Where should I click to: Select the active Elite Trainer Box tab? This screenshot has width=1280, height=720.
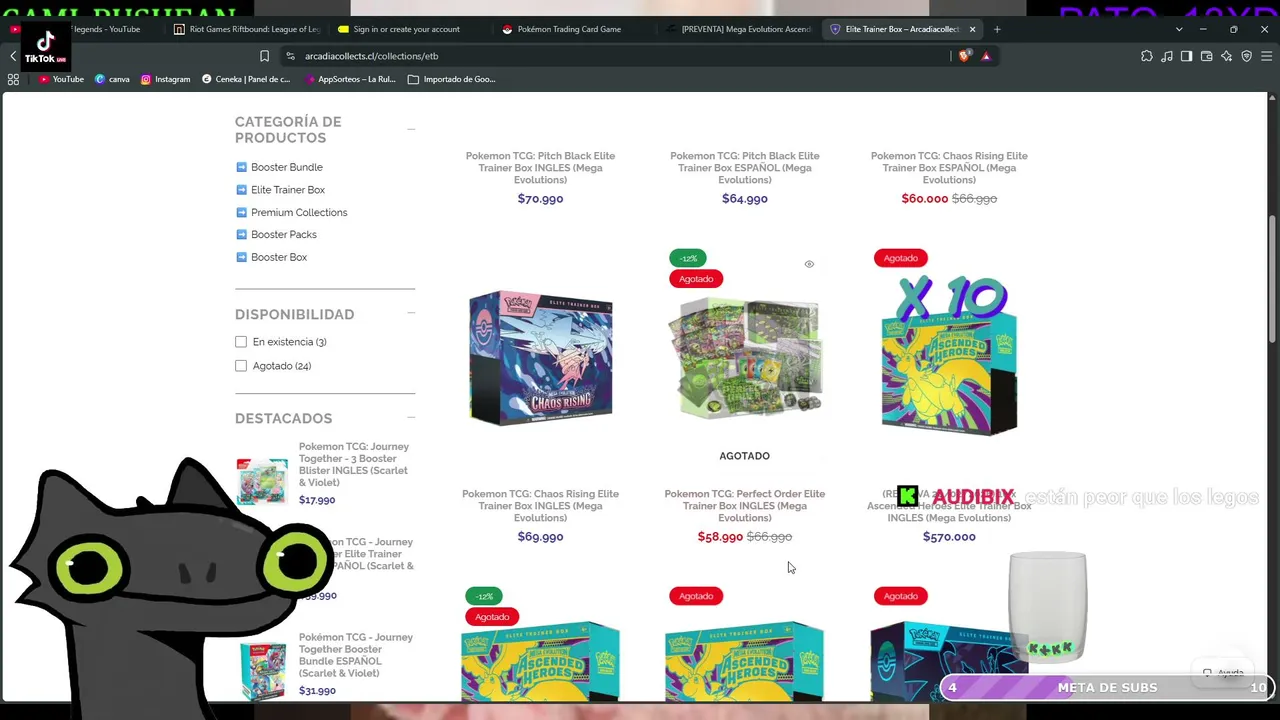click(x=900, y=29)
